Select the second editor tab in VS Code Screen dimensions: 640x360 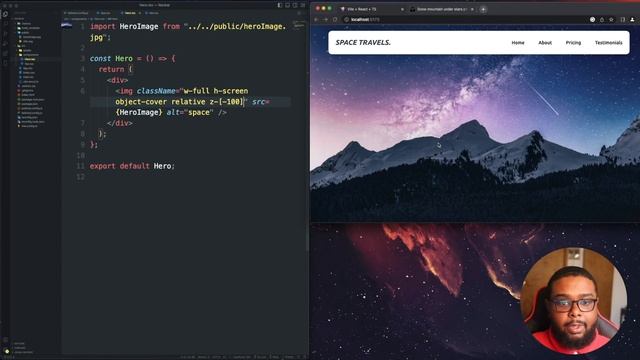104,13
